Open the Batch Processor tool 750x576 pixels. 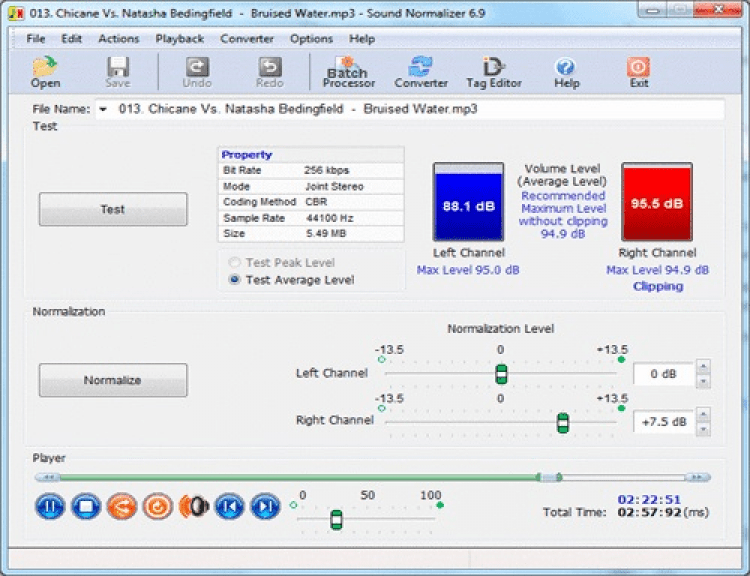pos(349,71)
